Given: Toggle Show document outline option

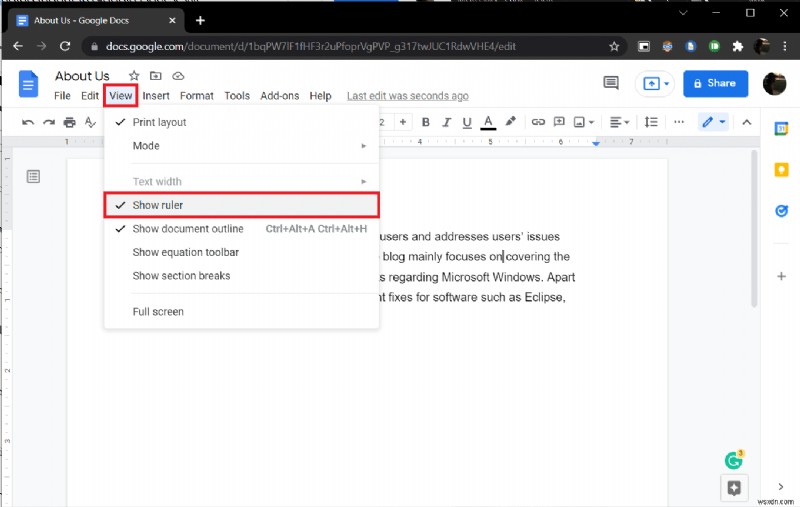Looking at the screenshot, I should pos(241,229).
